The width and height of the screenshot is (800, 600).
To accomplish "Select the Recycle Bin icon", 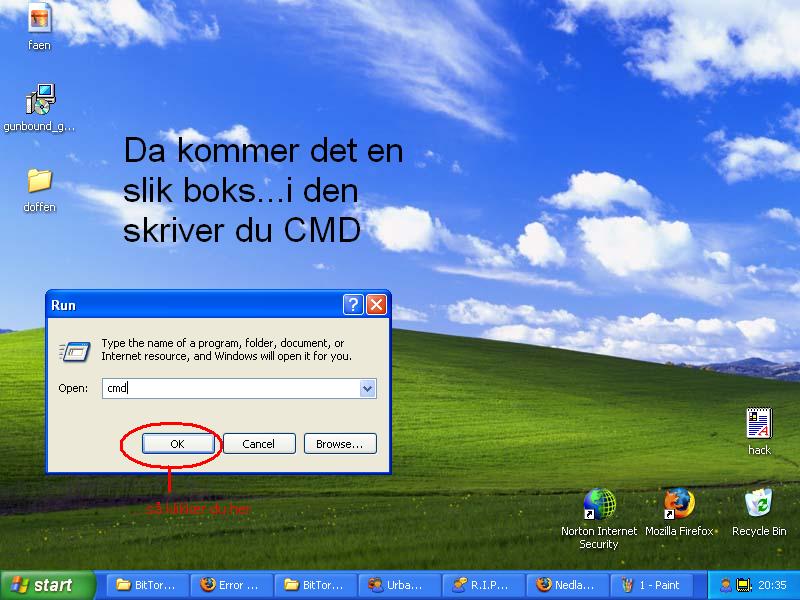I will (x=759, y=512).
